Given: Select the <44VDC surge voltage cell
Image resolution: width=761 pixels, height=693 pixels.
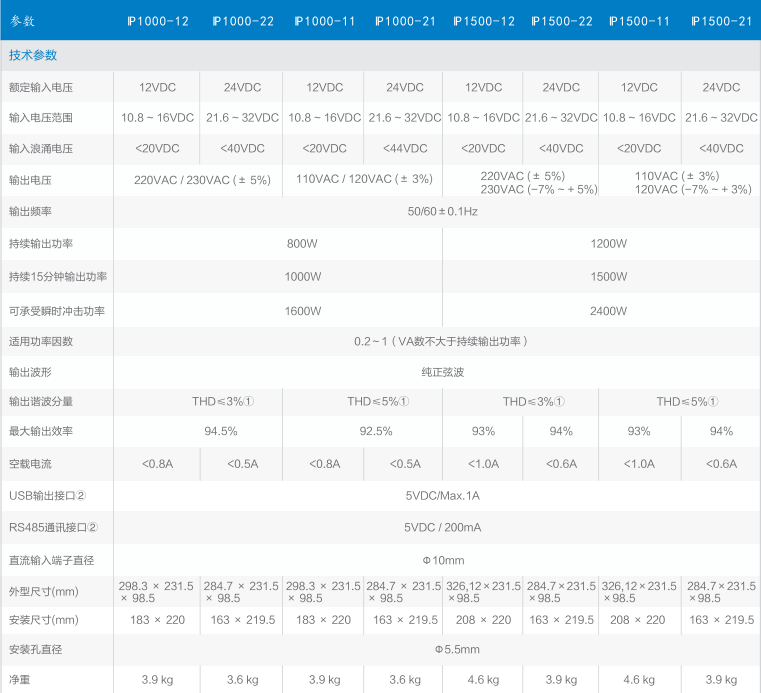Looking at the screenshot, I should click(x=404, y=148).
